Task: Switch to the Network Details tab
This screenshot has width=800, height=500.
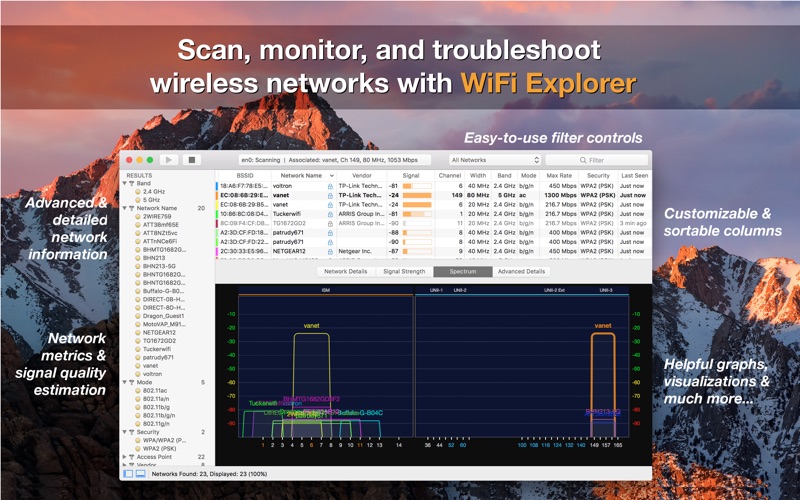Action: [345, 271]
